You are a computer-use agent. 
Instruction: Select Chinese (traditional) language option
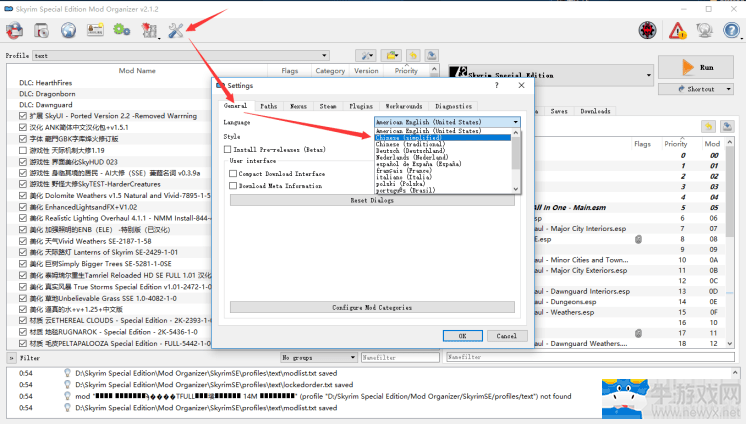point(442,144)
